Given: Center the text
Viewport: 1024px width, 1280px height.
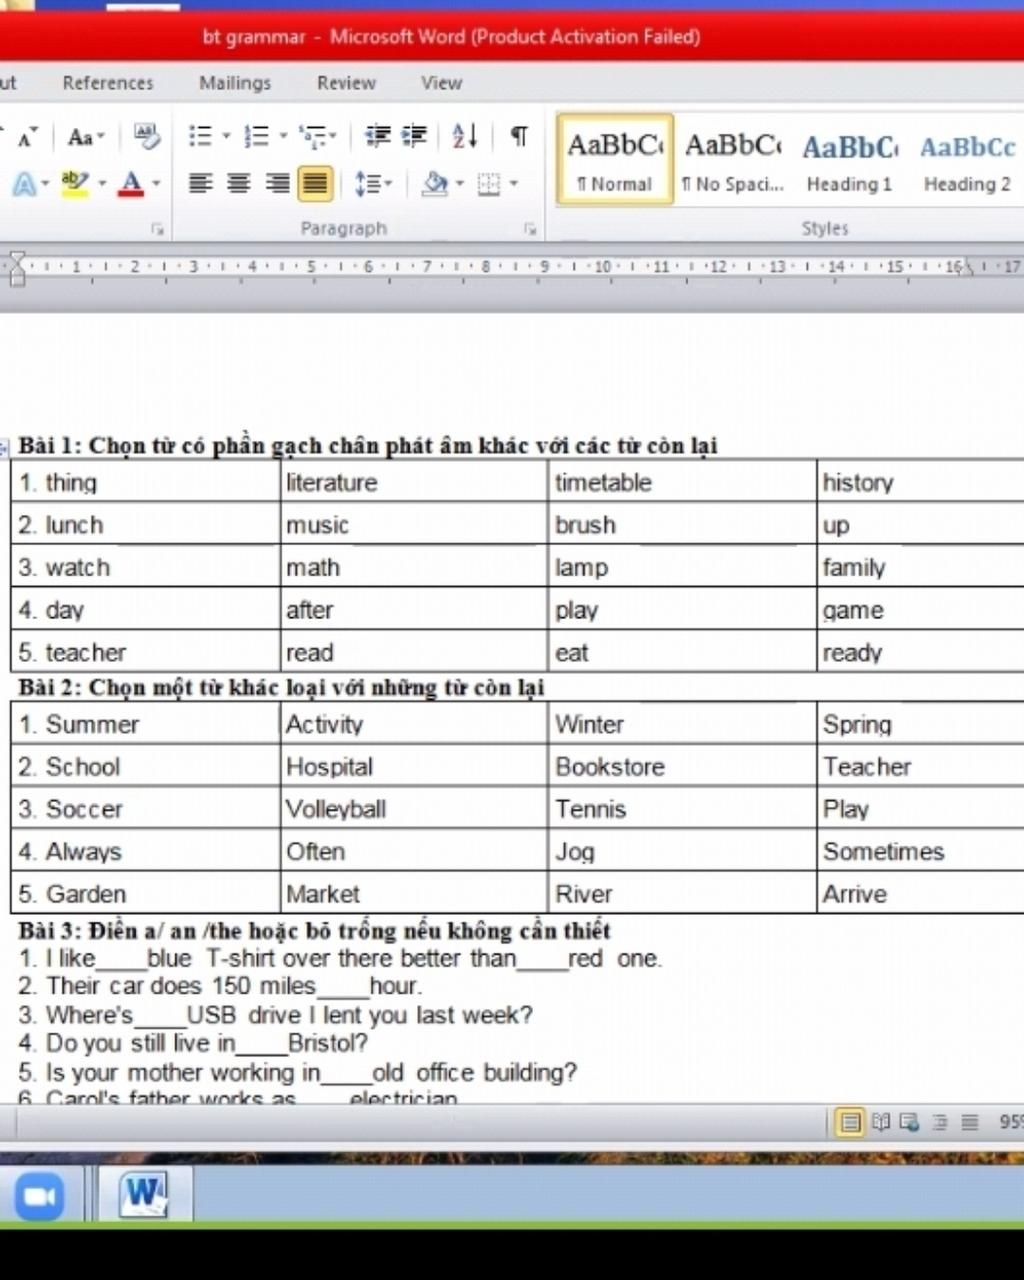Looking at the screenshot, I should point(239,184).
